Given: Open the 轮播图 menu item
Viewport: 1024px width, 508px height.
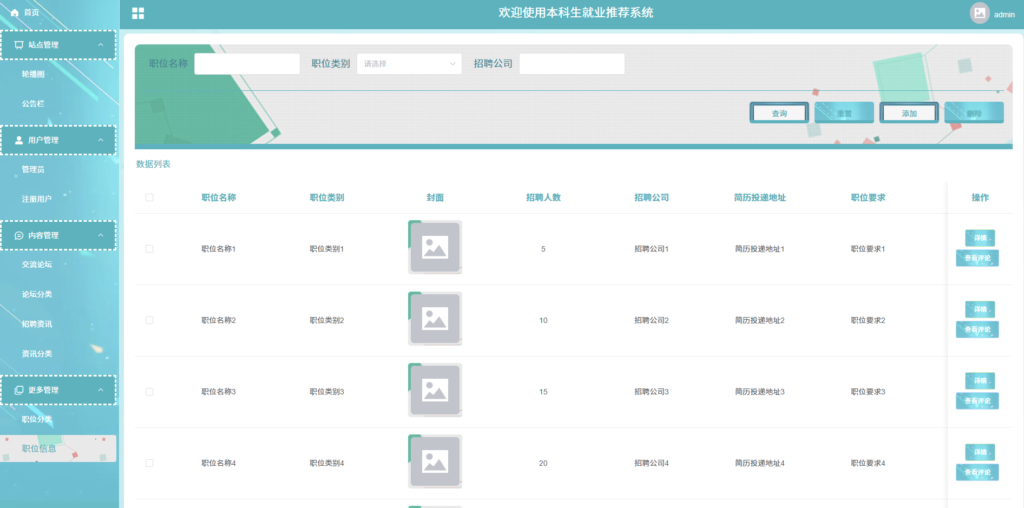Looking at the screenshot, I should click(33, 74).
